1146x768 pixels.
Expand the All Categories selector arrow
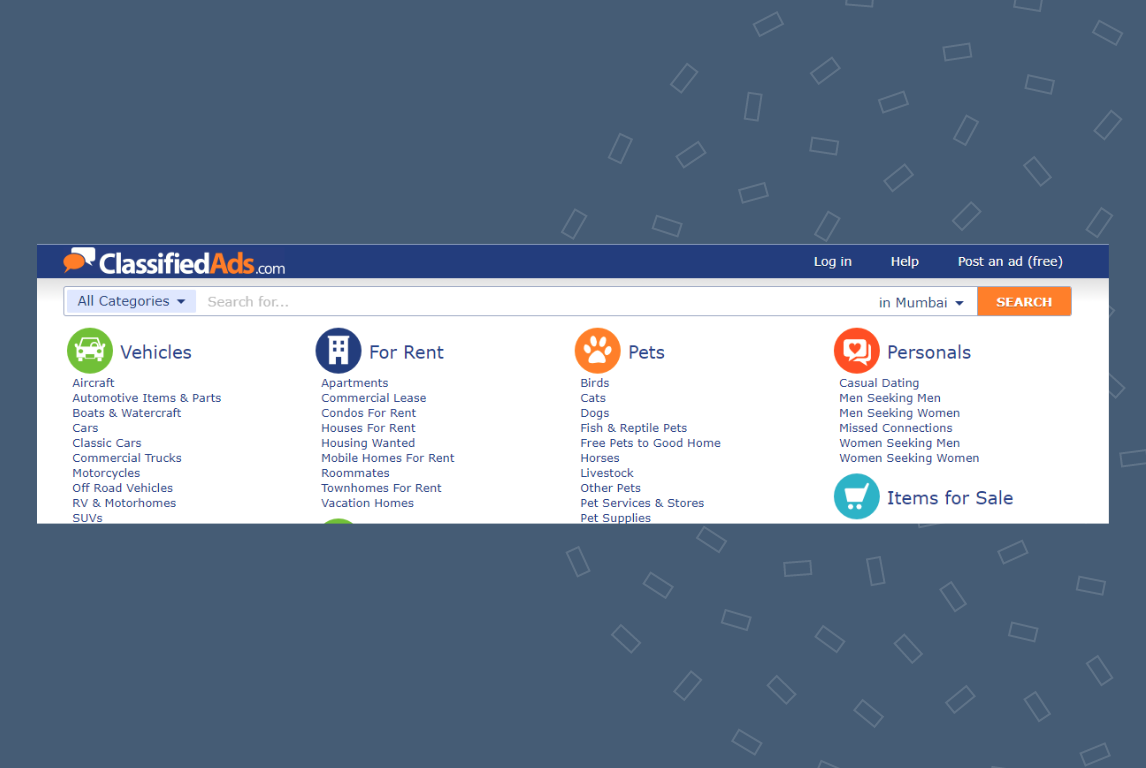click(x=182, y=301)
